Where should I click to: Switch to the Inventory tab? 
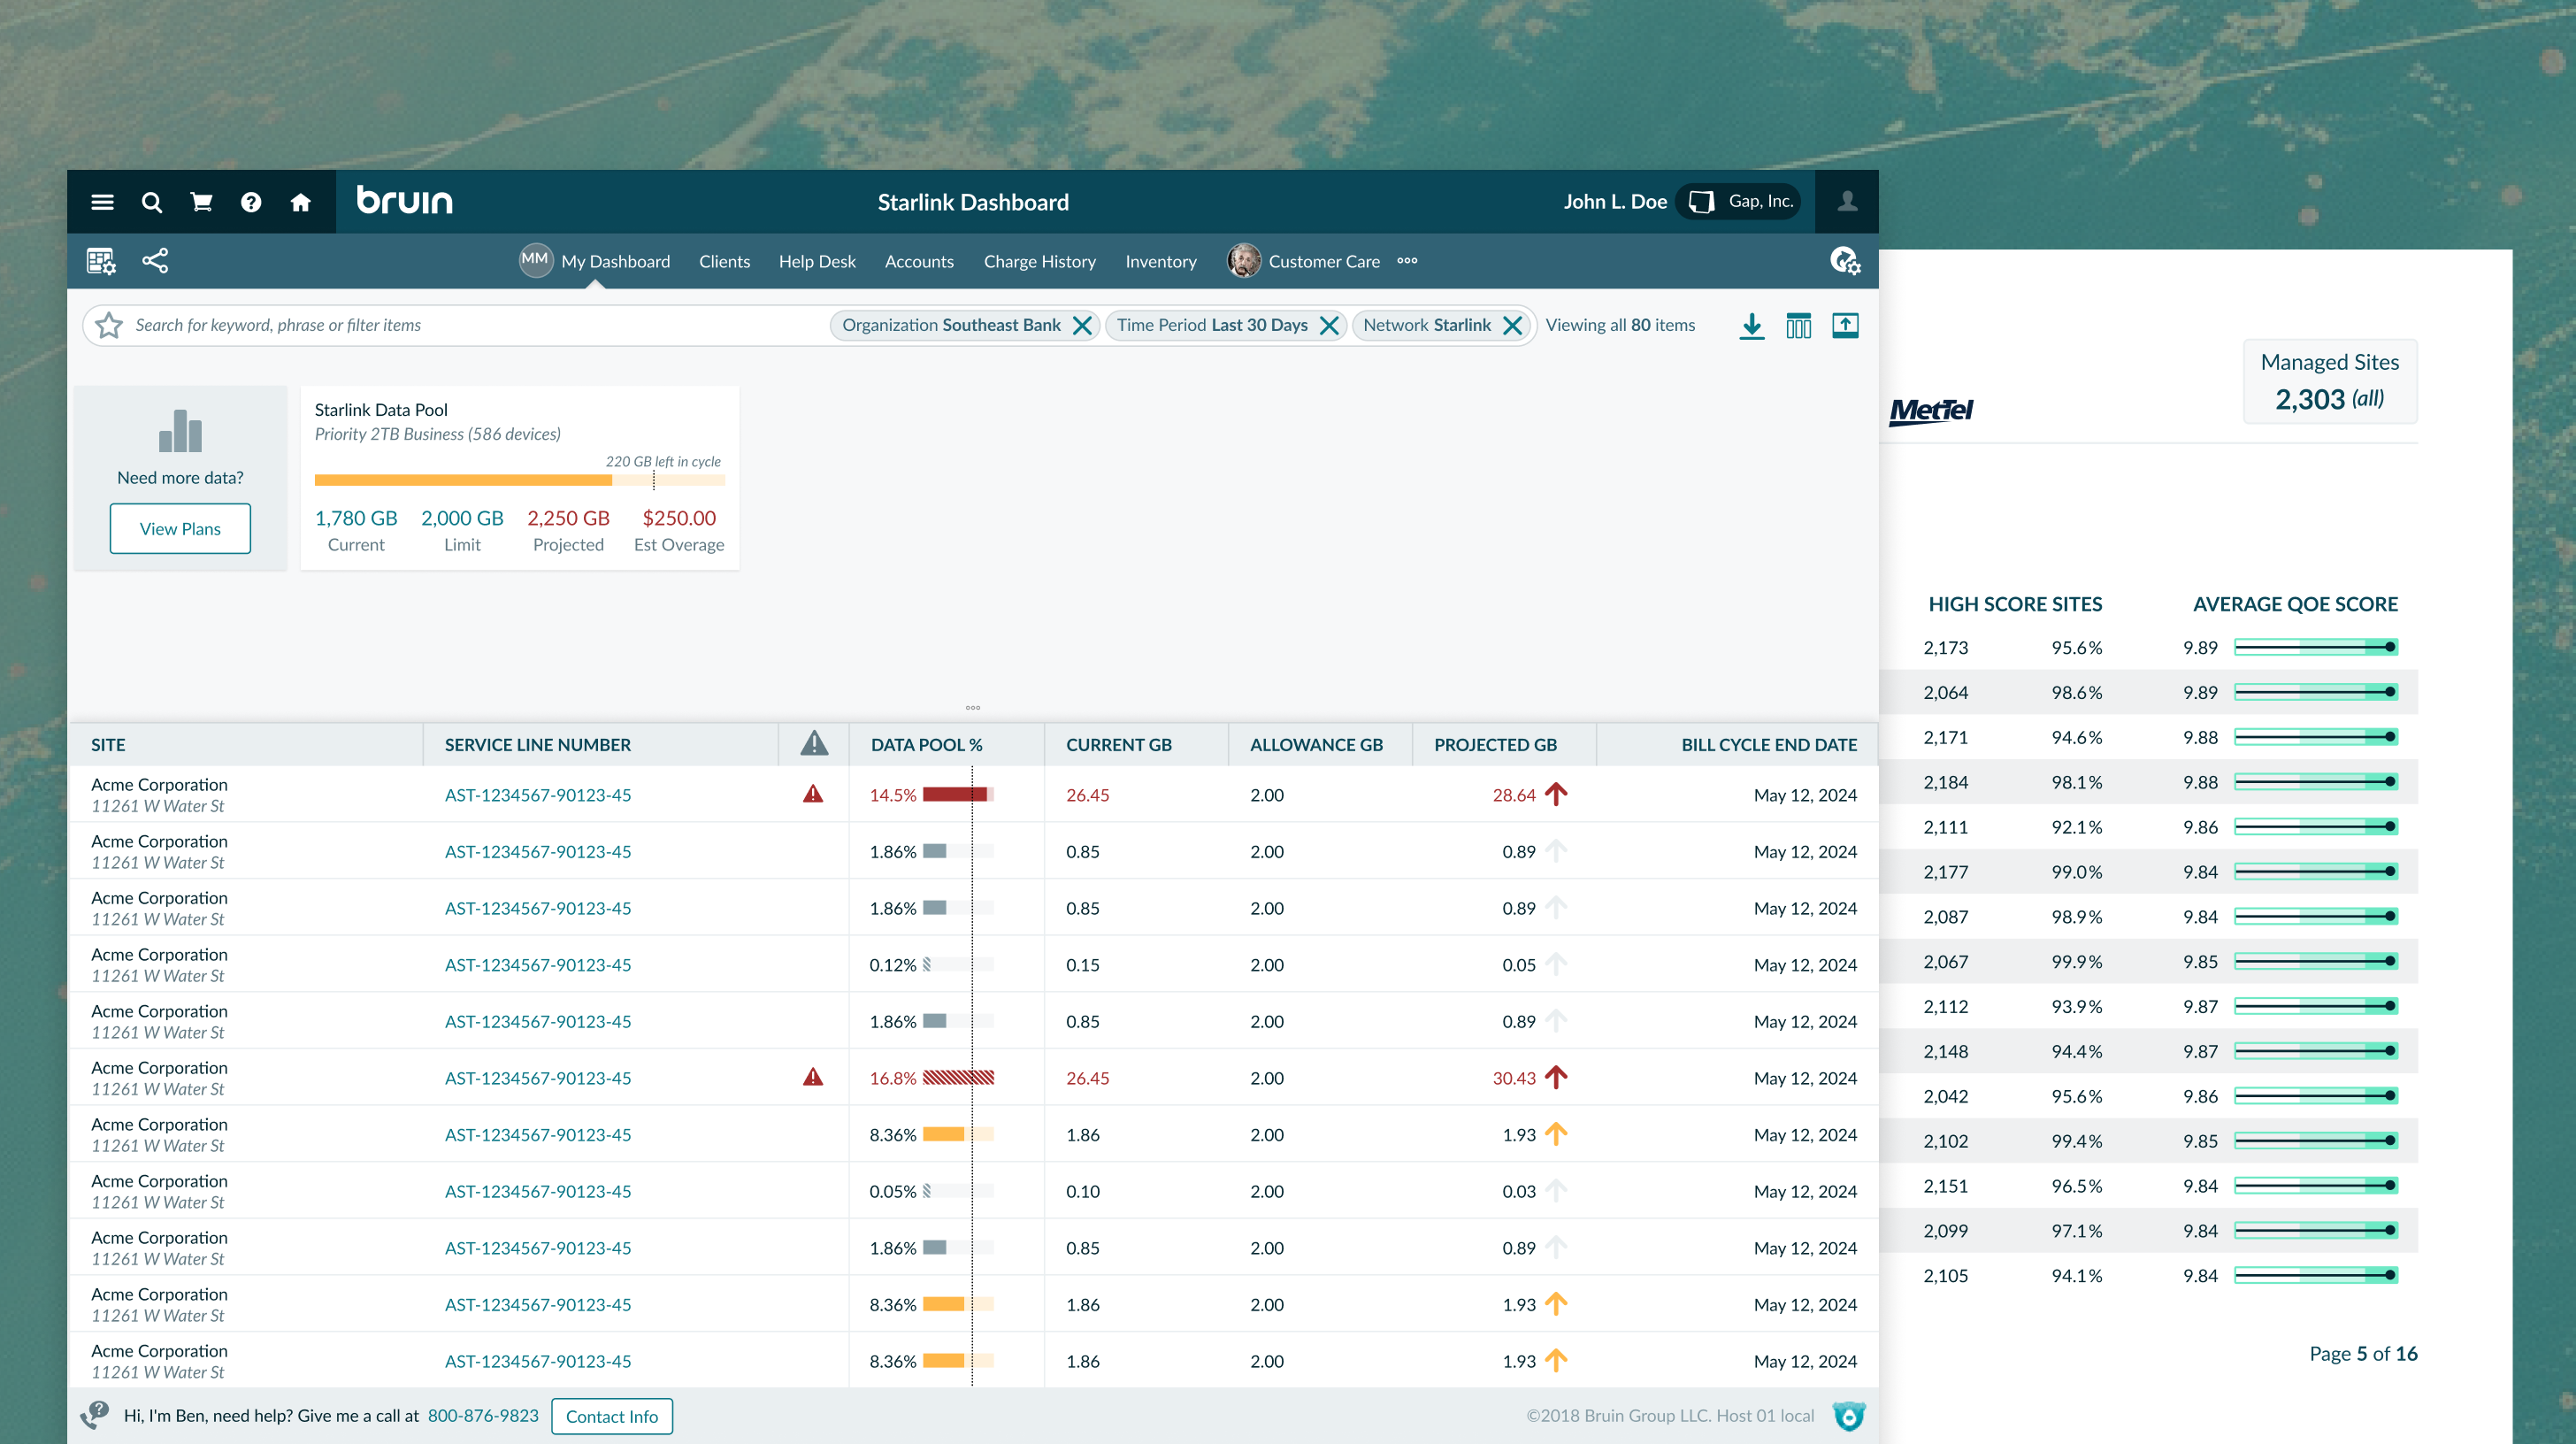(1160, 262)
